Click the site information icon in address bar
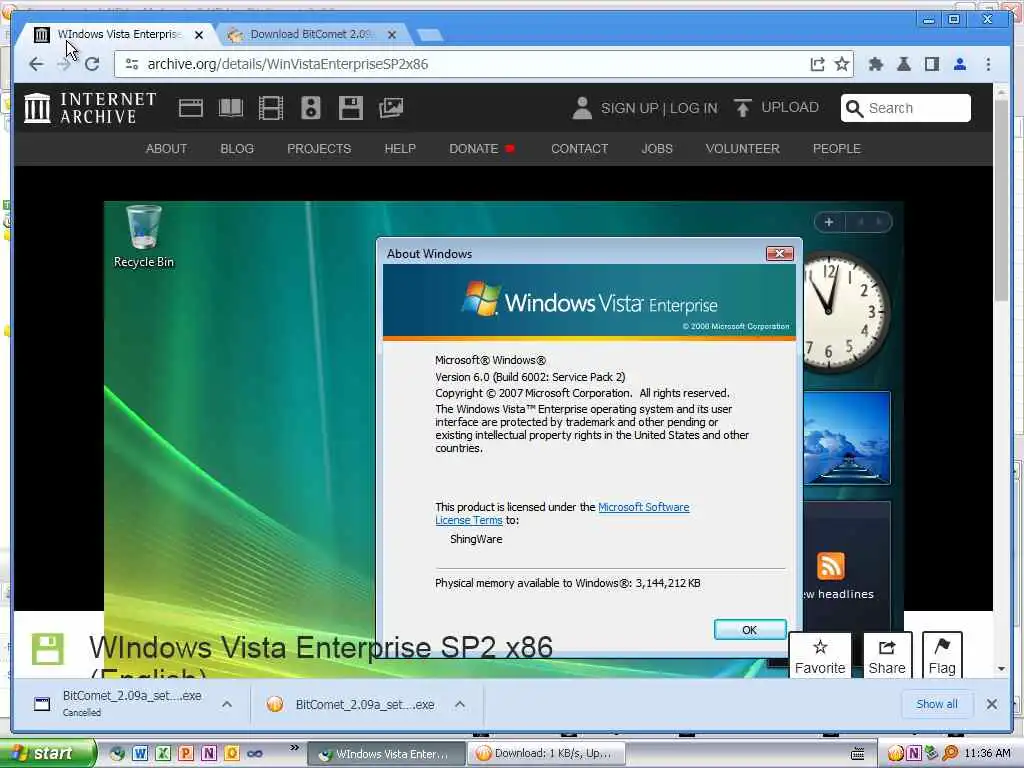The width and height of the screenshot is (1024, 768). pyautogui.click(x=132, y=64)
